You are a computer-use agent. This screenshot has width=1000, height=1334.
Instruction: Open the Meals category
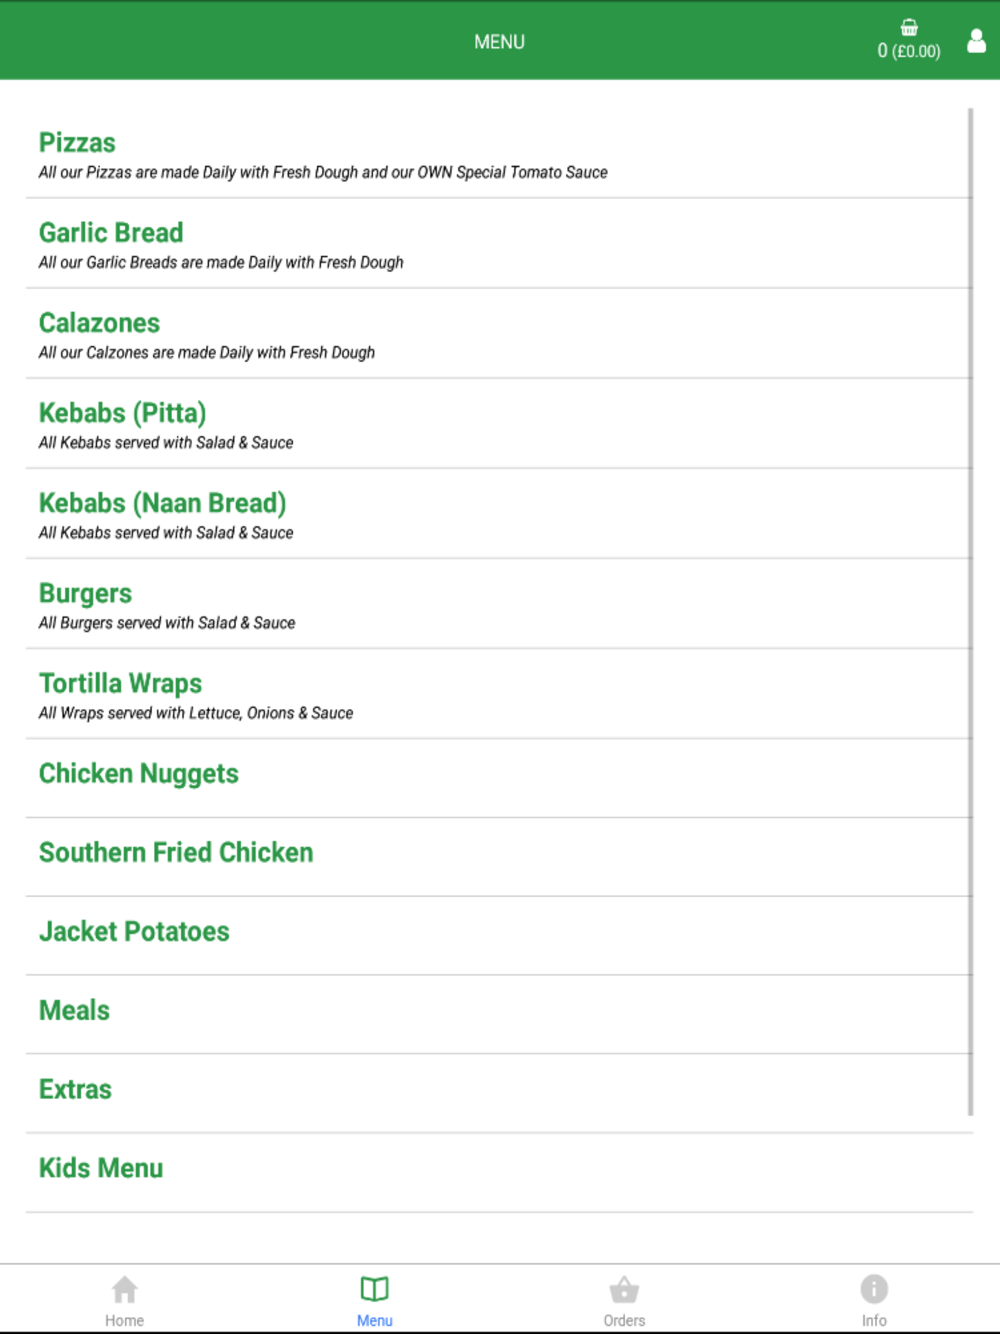(499, 1015)
